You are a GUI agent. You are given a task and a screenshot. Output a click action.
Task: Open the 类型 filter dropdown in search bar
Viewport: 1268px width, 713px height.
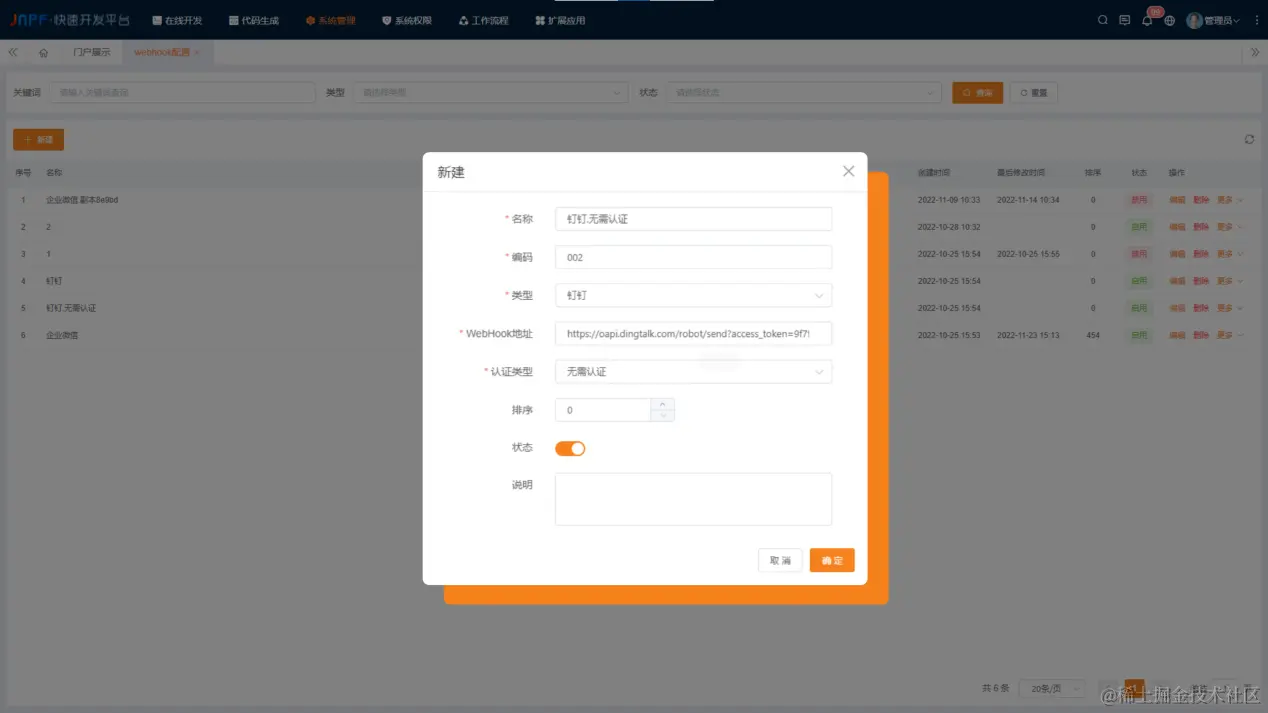click(490, 92)
